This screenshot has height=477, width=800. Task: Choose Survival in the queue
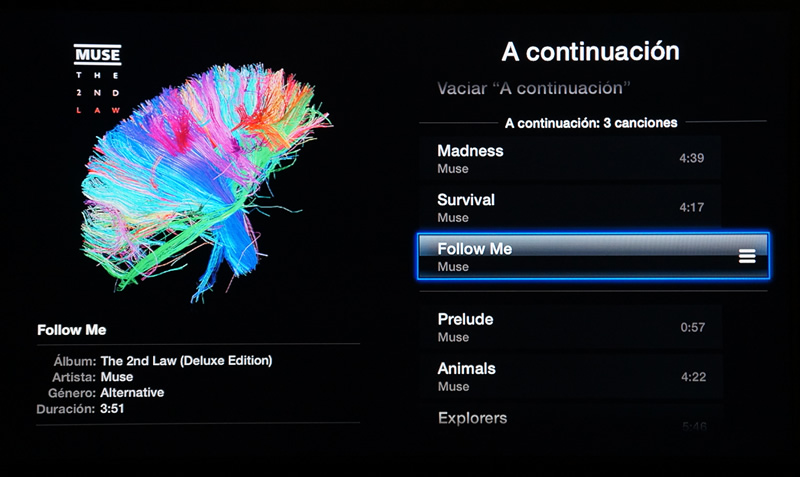point(570,207)
